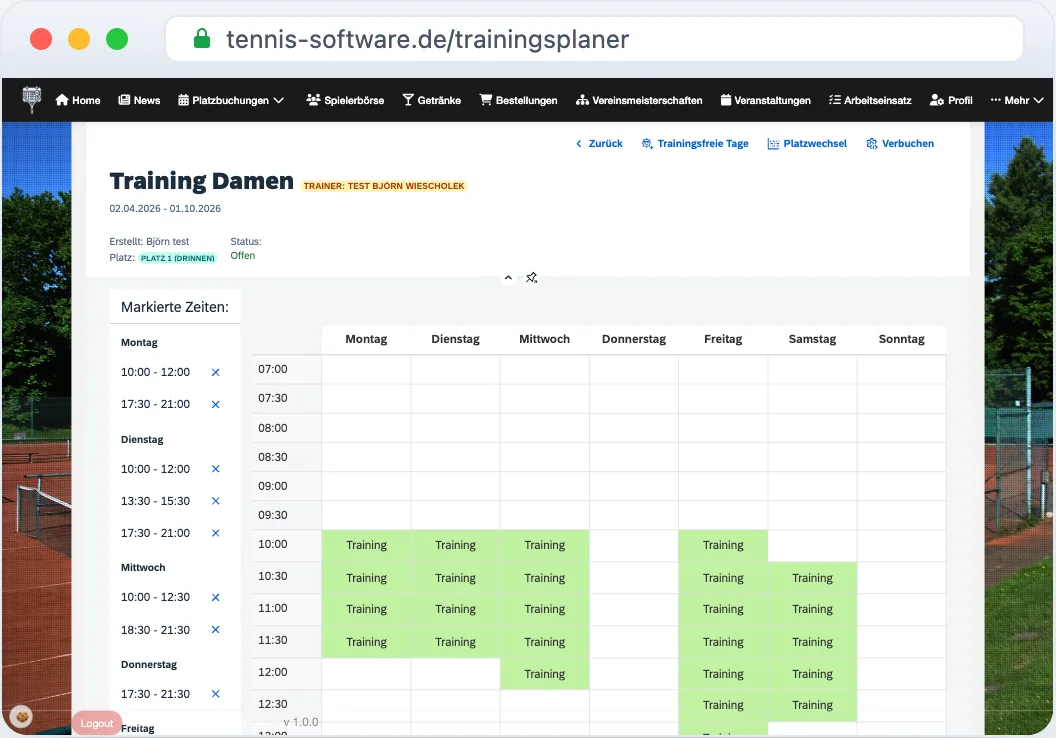This screenshot has height=738, width=1056.
Task: Click Montag 10:00 Training cell
Action: 366,545
